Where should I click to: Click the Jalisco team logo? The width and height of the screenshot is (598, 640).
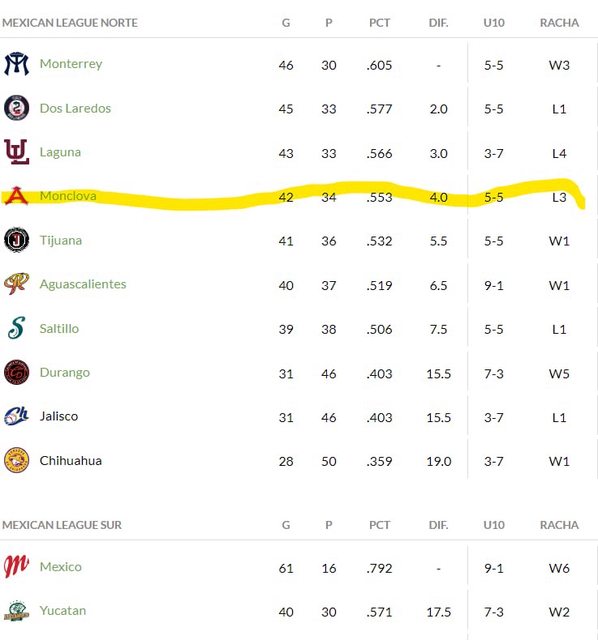pos(16,416)
